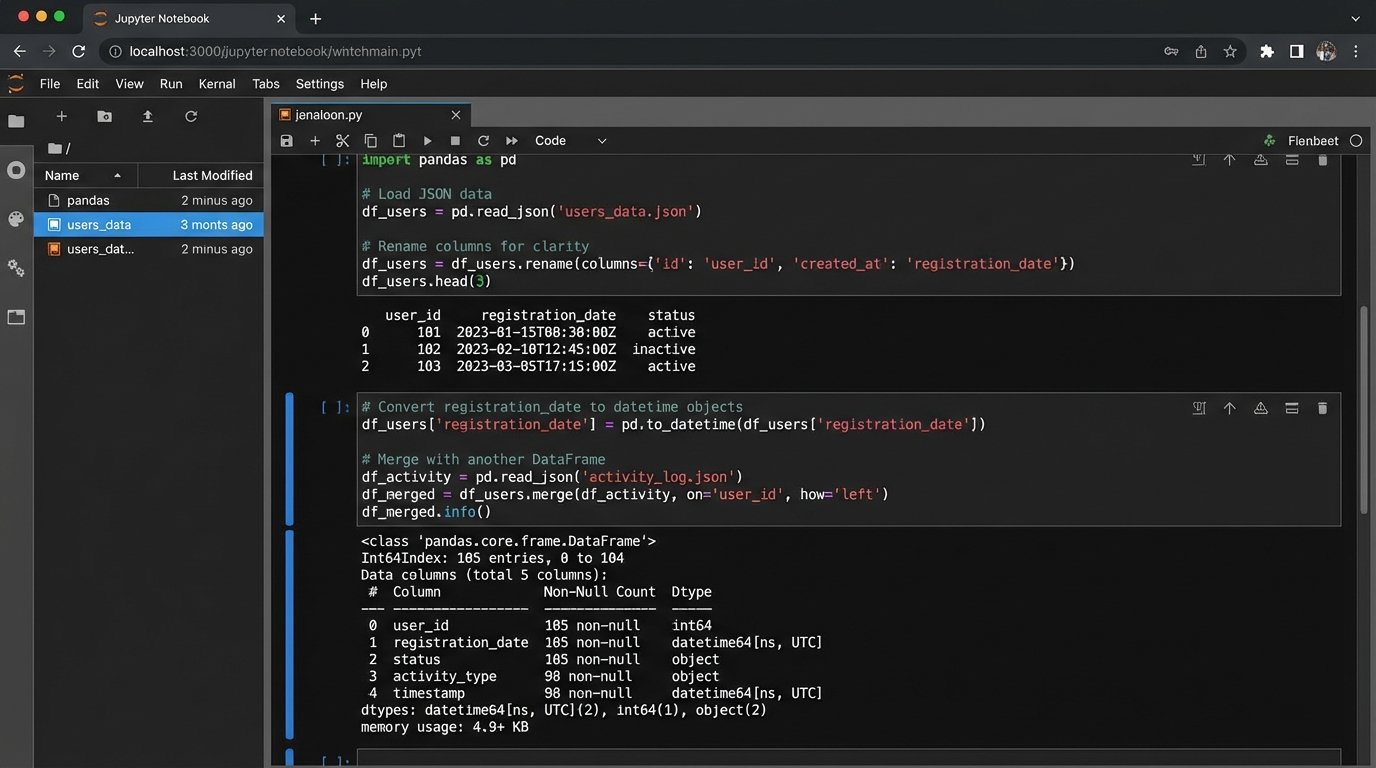The image size is (1376, 768).
Task: Paste cell using the clipboard icon
Action: pos(399,141)
